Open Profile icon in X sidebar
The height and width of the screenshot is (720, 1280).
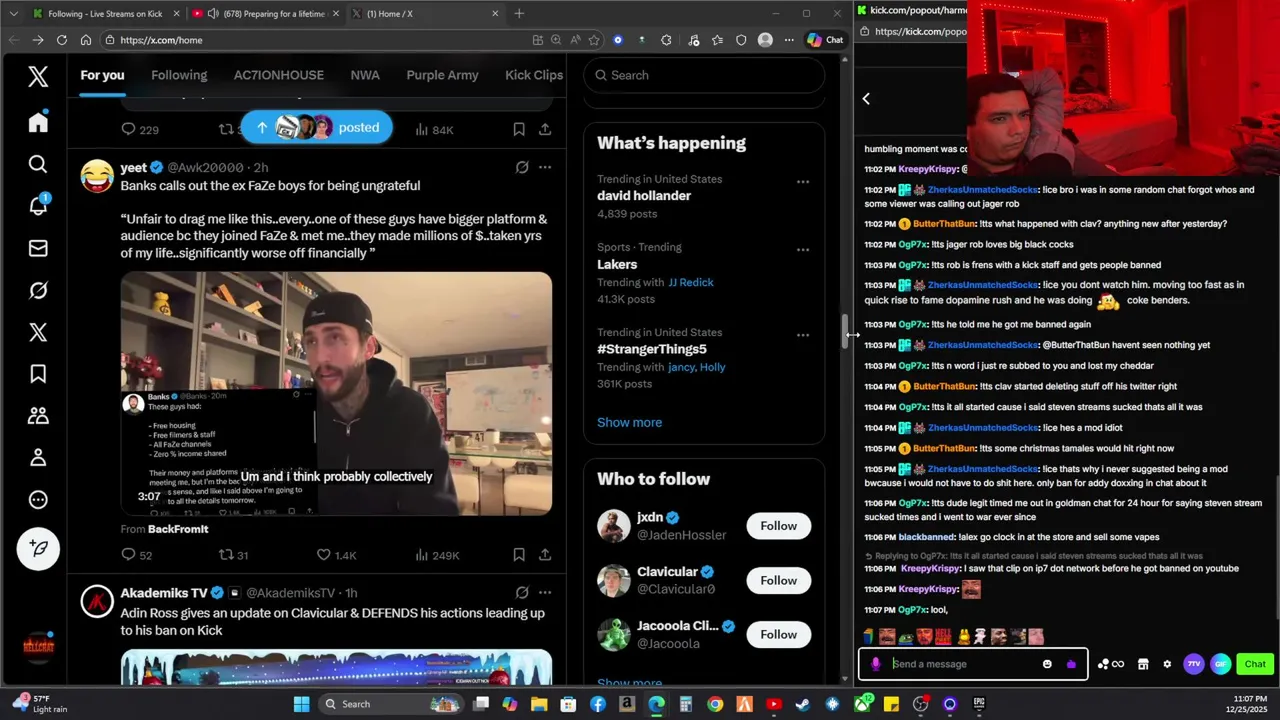pyautogui.click(x=38, y=458)
